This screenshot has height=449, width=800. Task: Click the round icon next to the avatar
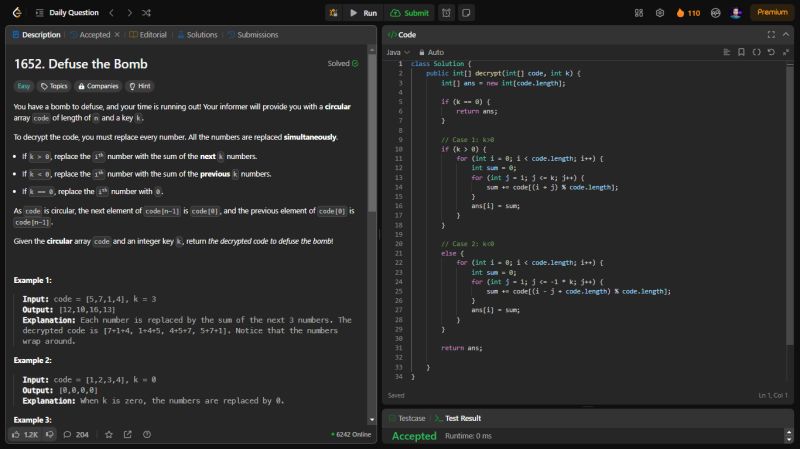[715, 13]
